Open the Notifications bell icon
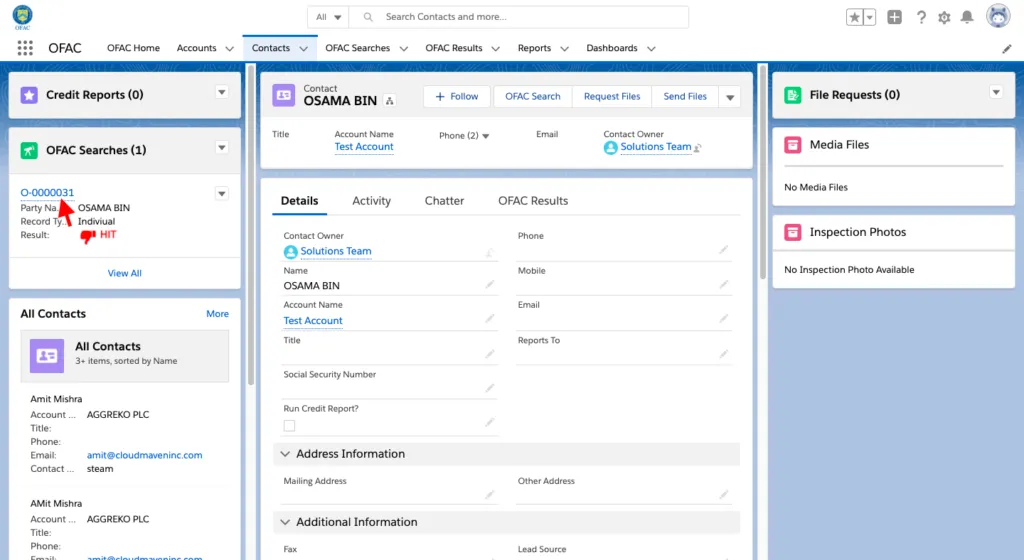The height and width of the screenshot is (560, 1024). tap(967, 17)
